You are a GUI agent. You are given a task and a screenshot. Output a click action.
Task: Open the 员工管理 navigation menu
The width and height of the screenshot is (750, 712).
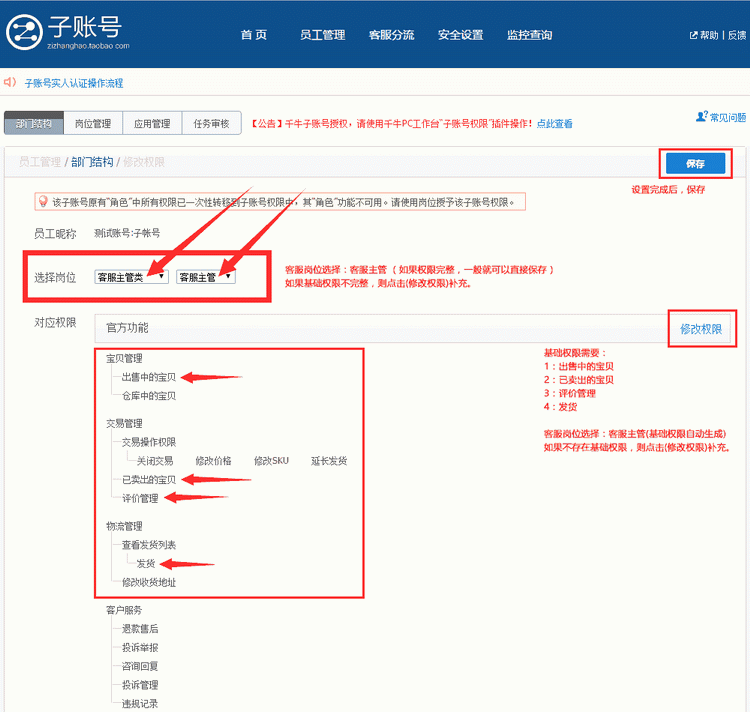322,35
